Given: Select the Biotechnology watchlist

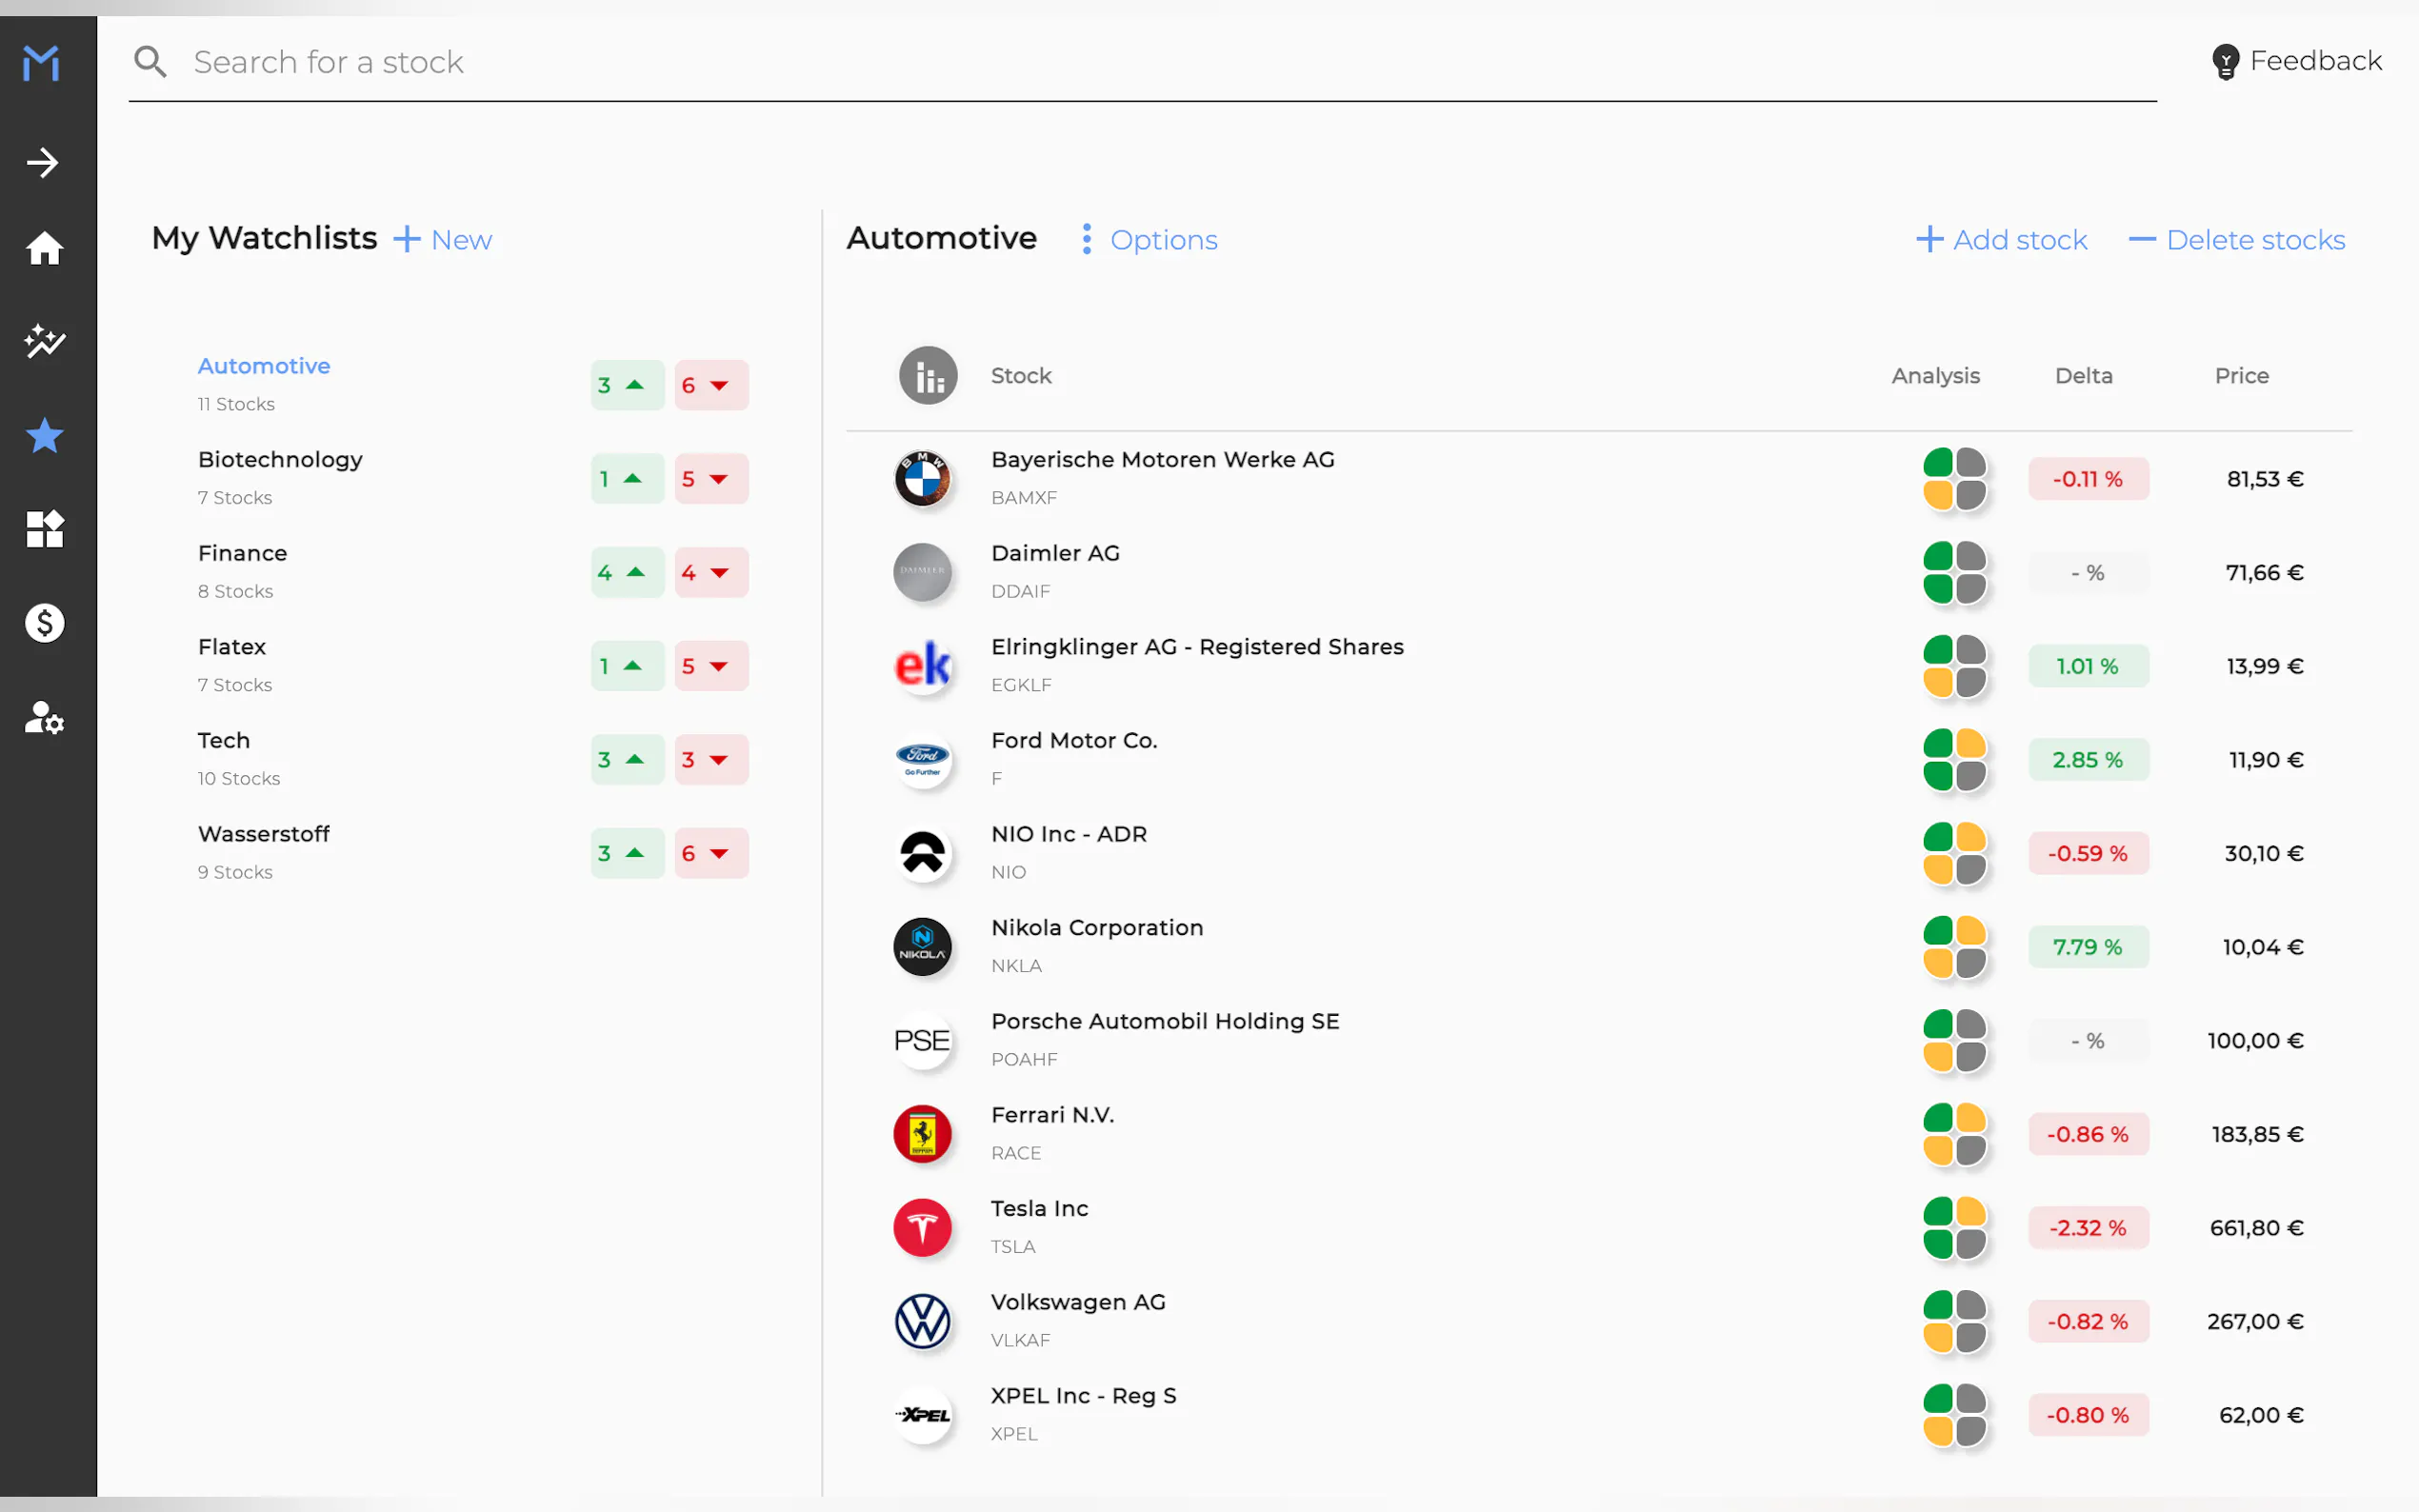Looking at the screenshot, I should [x=280, y=460].
